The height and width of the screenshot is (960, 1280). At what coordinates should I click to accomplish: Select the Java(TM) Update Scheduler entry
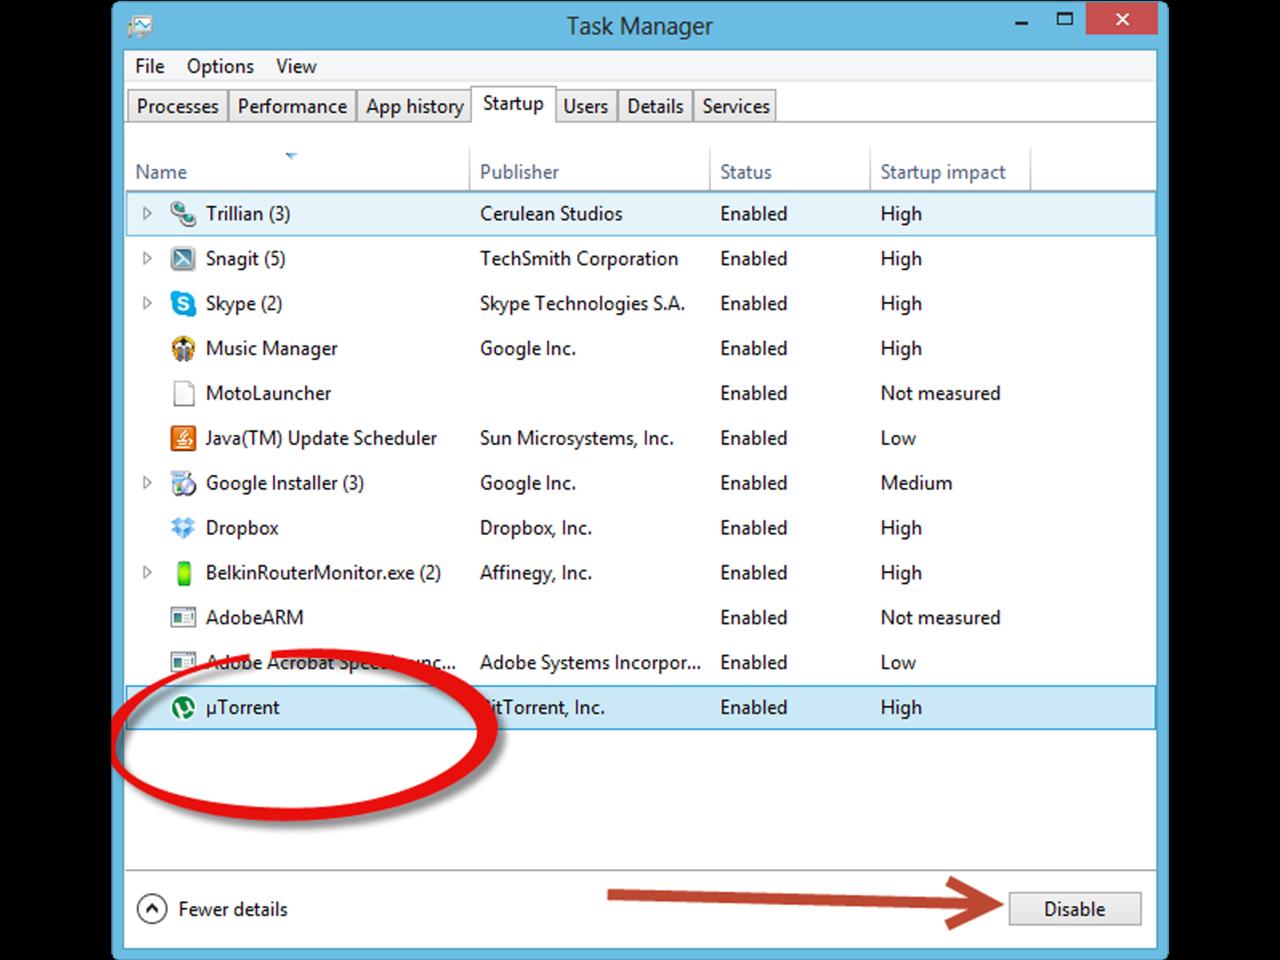pyautogui.click(x=321, y=438)
